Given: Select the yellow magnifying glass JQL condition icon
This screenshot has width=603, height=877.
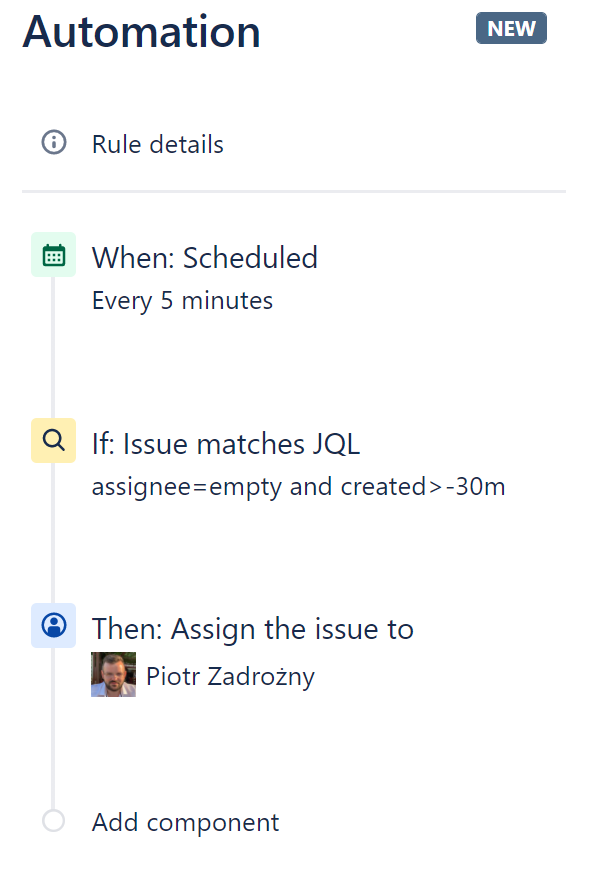Looking at the screenshot, I should point(53,440).
